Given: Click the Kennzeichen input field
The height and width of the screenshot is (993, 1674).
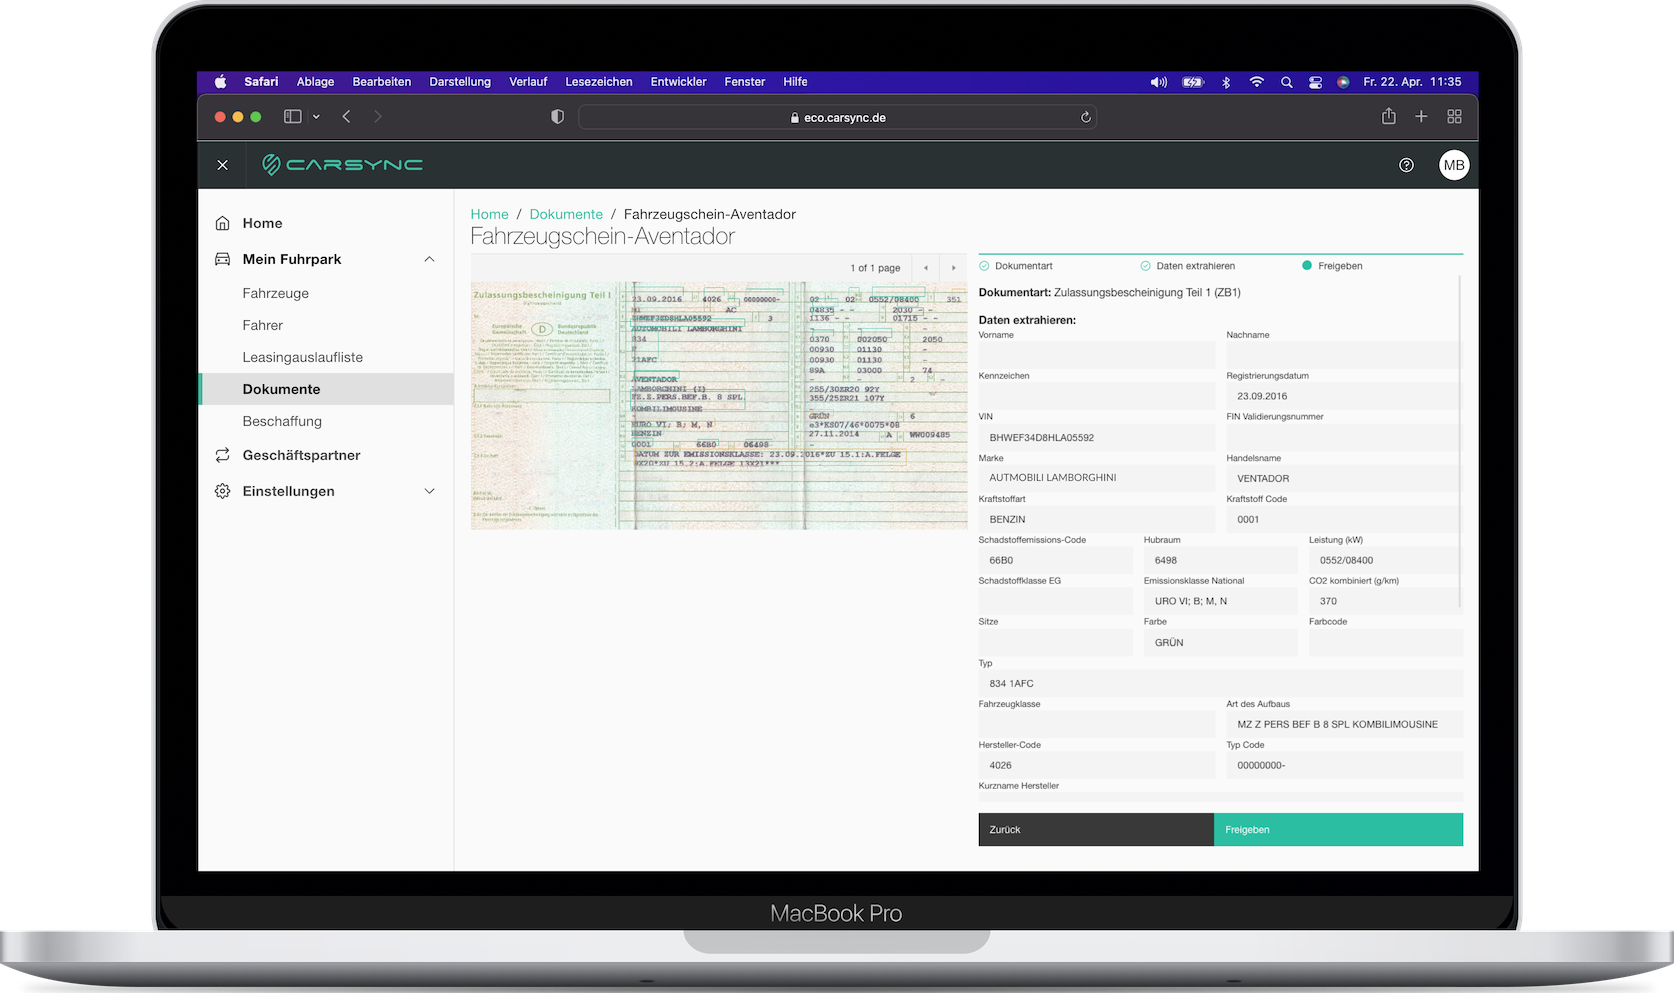Looking at the screenshot, I should click(x=1096, y=396).
